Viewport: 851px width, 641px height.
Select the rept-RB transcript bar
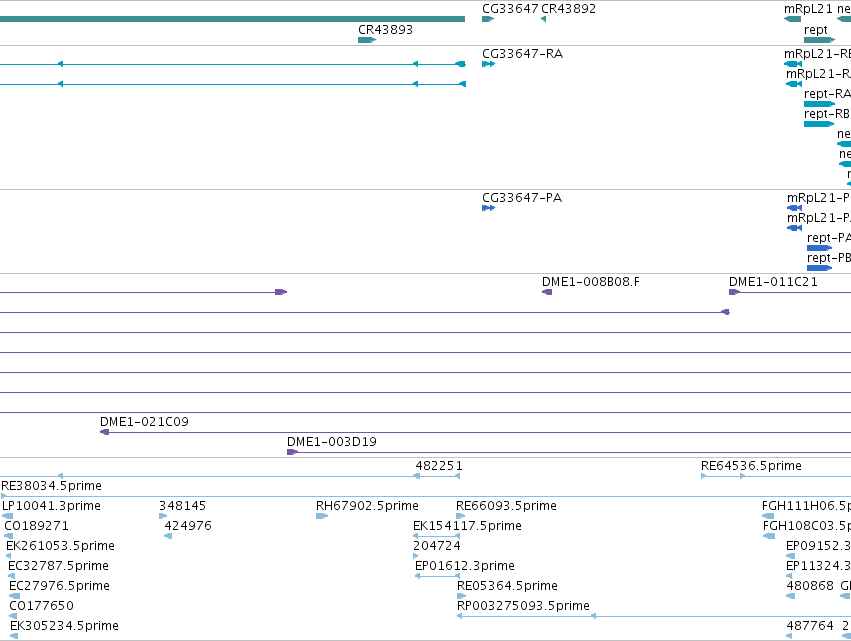point(819,124)
